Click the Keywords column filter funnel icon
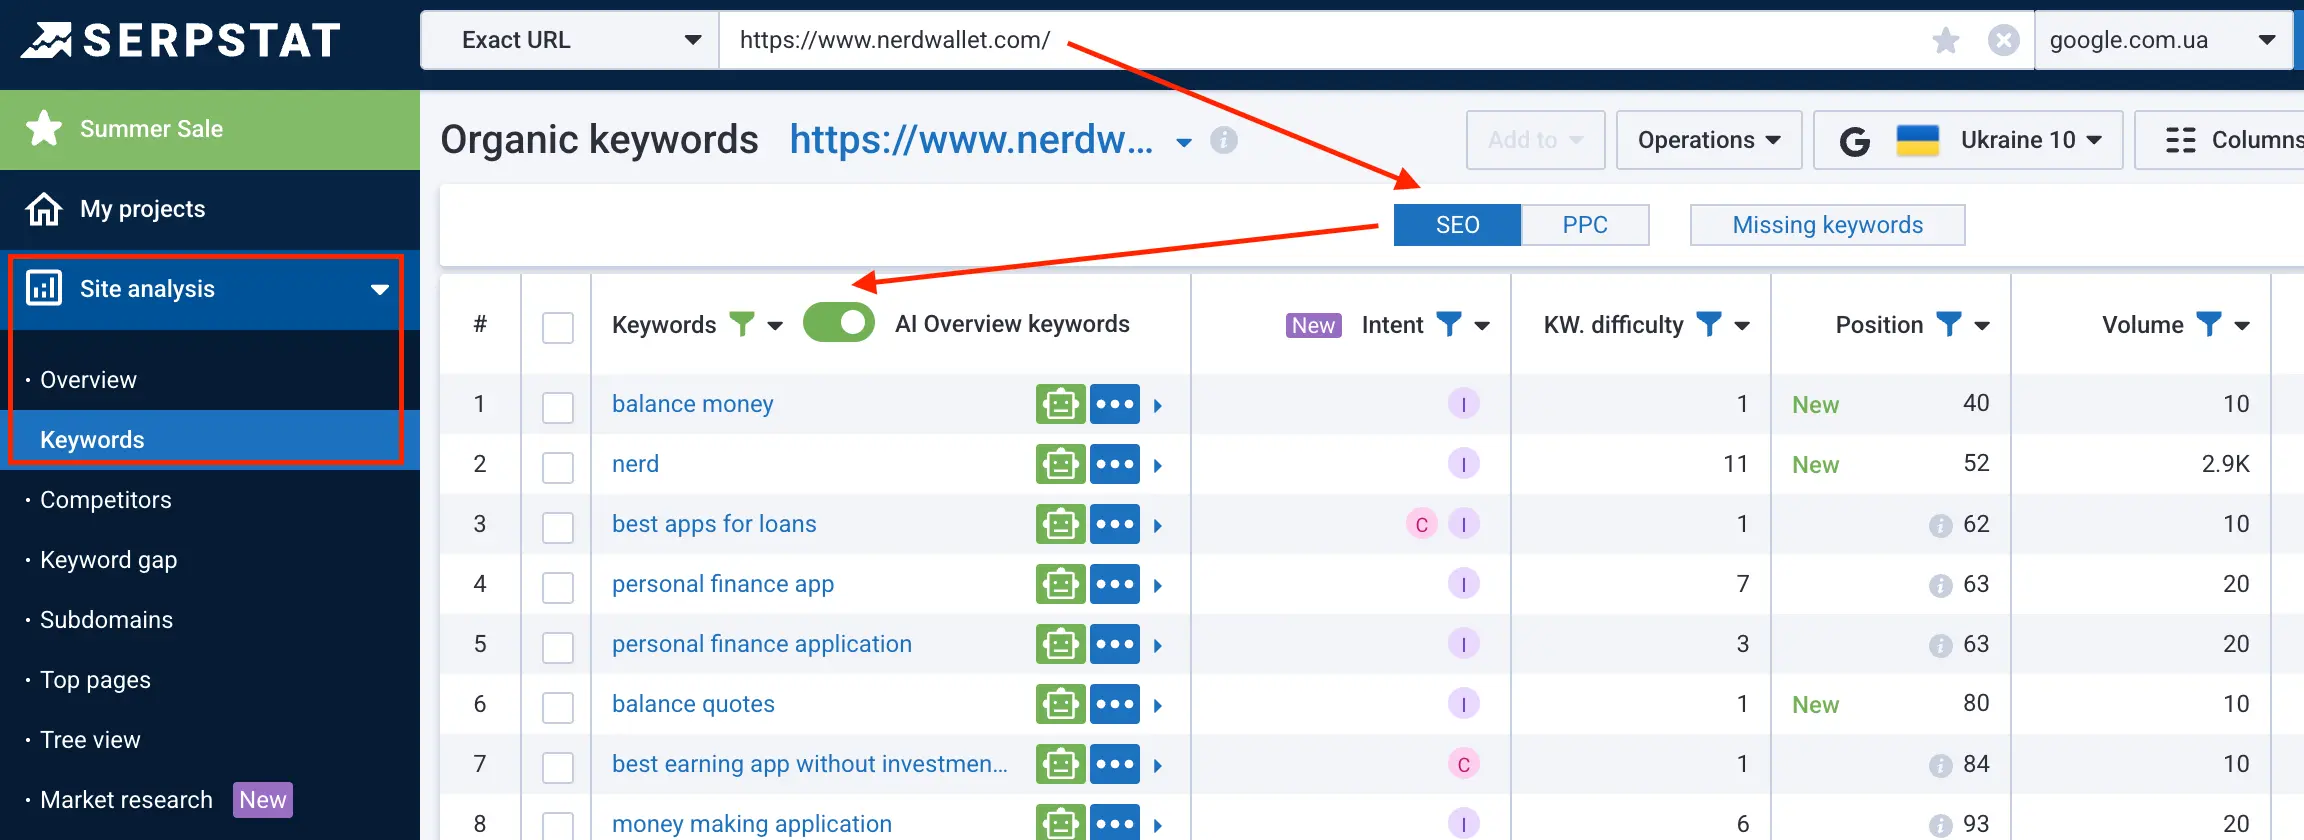2304x840 pixels. [742, 324]
